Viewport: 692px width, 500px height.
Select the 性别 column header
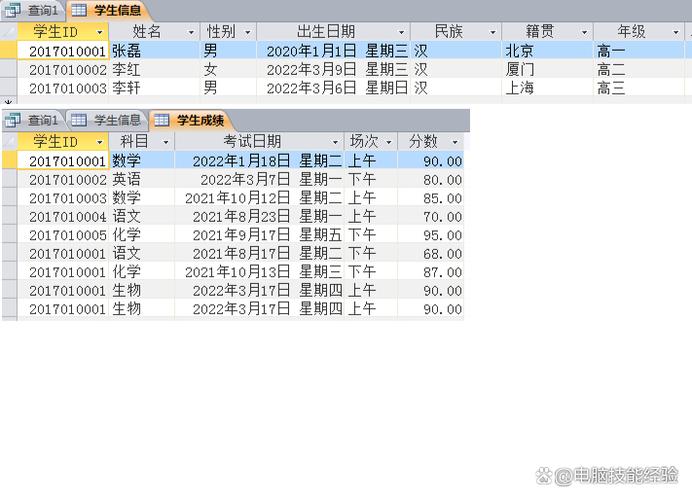tap(228, 31)
